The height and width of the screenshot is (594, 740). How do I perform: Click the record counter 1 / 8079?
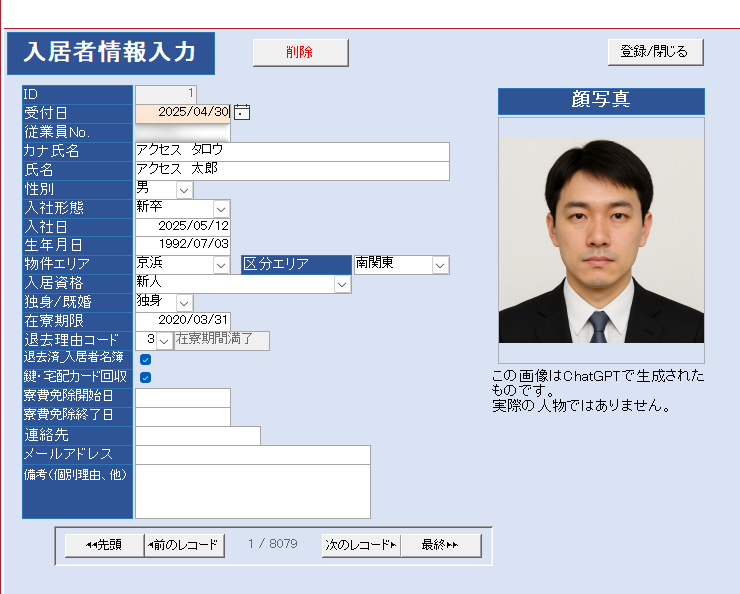click(x=273, y=544)
